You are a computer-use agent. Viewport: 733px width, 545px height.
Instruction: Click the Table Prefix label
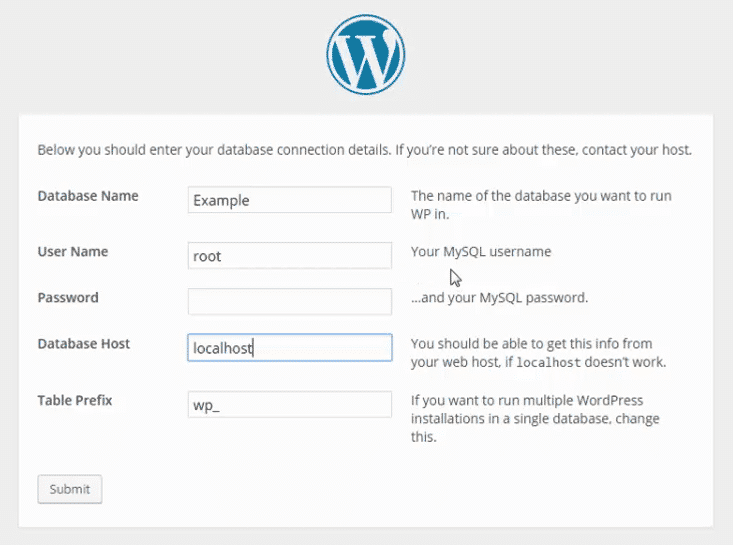[x=75, y=401]
